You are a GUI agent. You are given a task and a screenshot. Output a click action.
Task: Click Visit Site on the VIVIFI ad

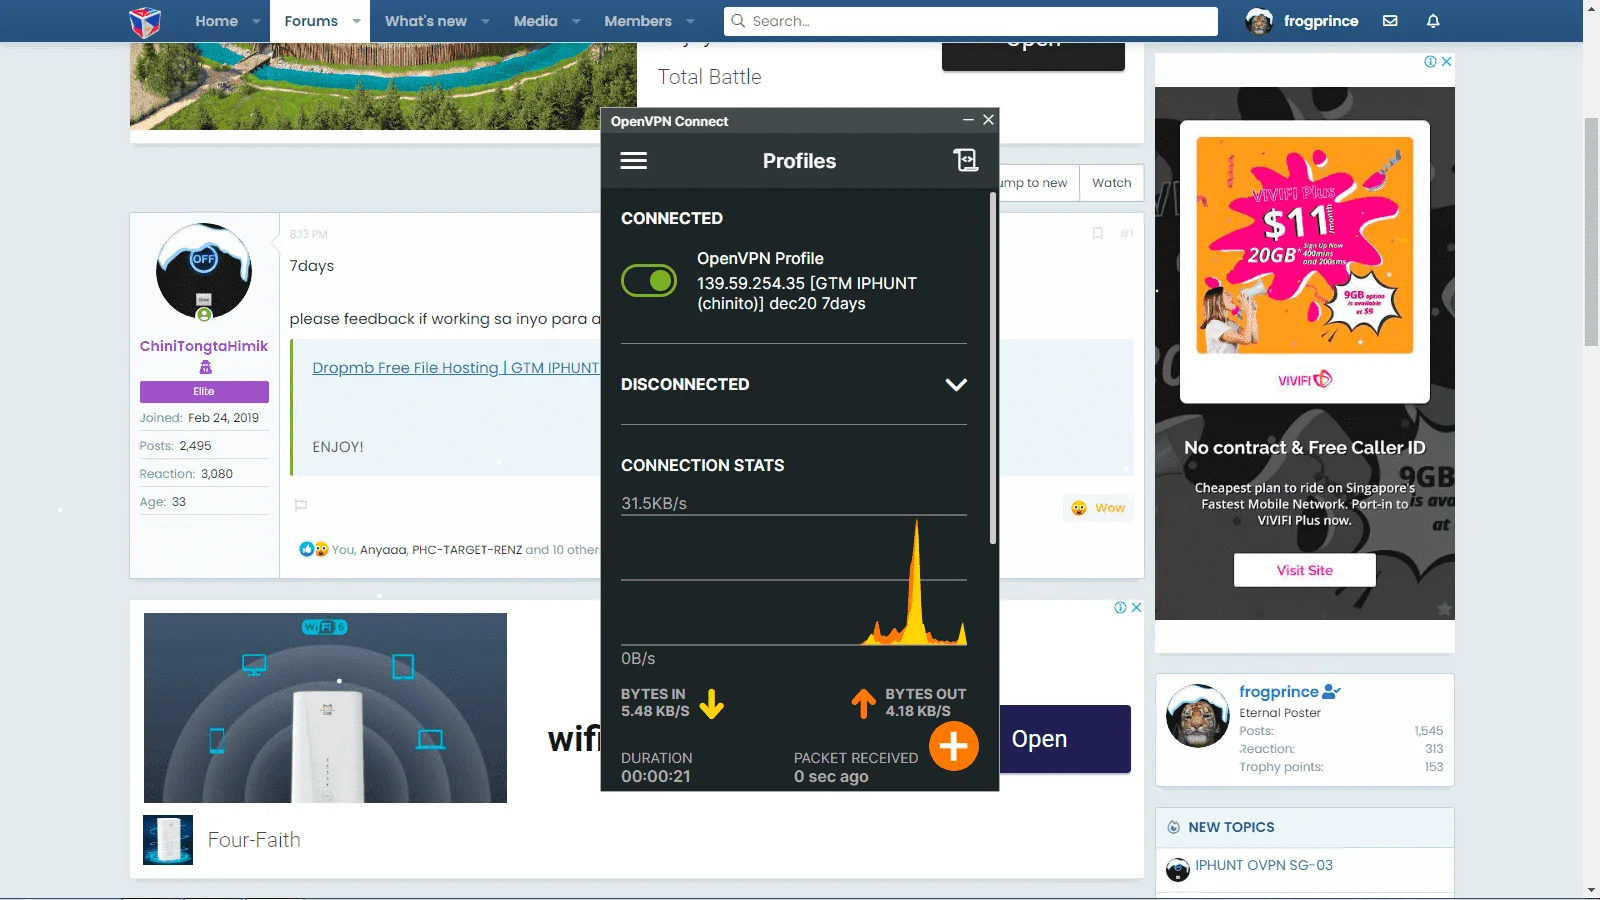(1305, 570)
